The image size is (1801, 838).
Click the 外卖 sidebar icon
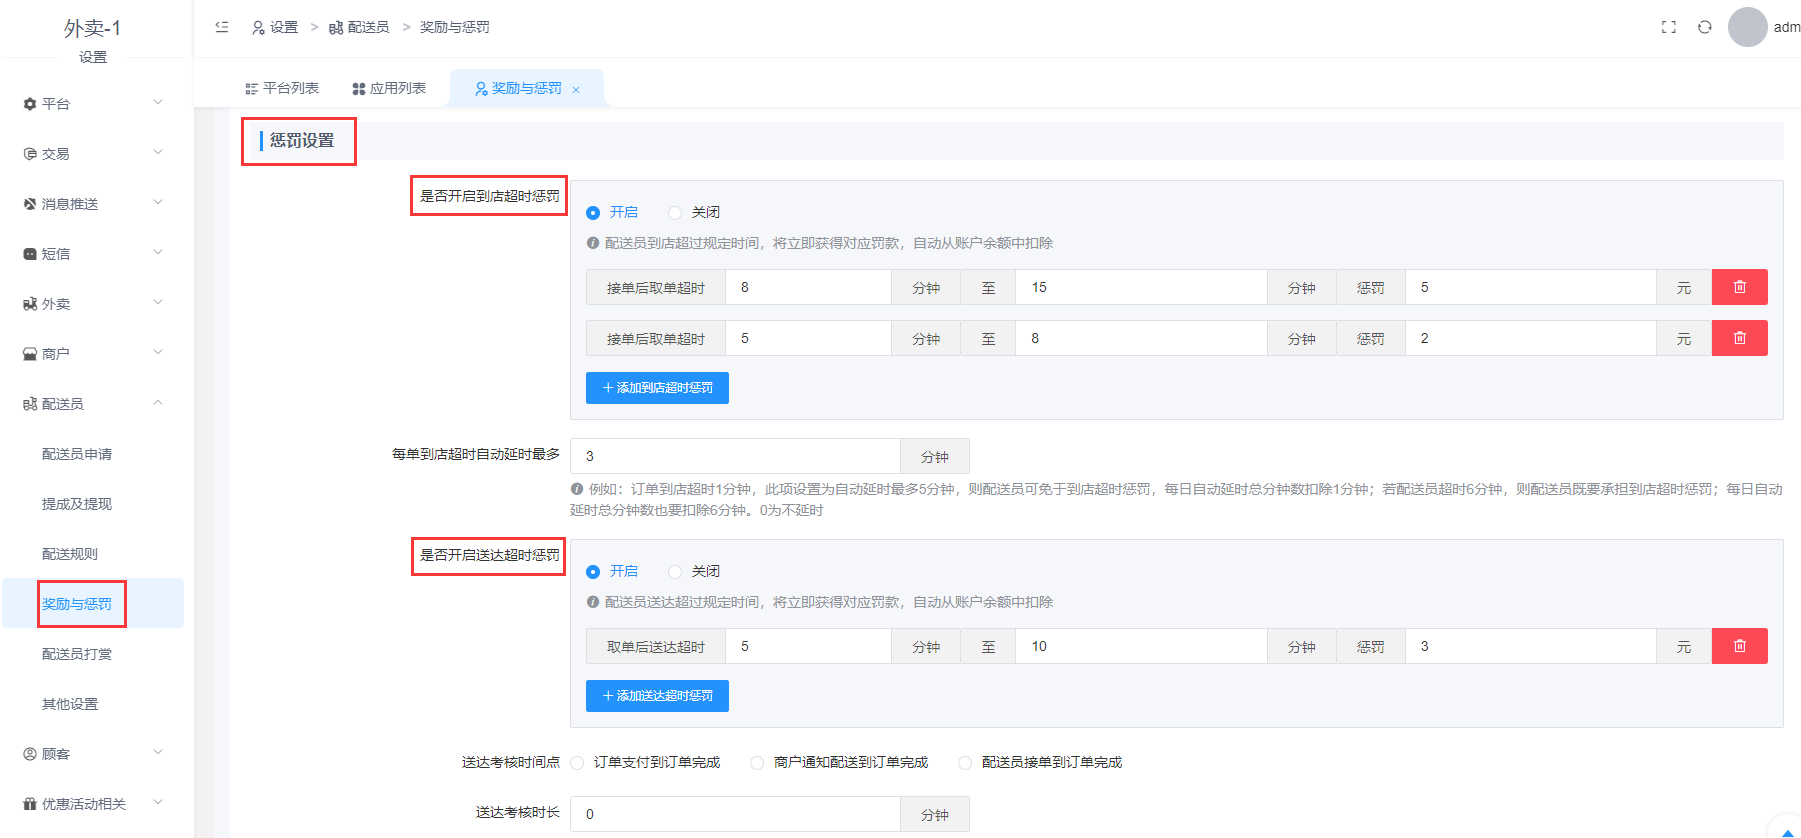pos(30,304)
